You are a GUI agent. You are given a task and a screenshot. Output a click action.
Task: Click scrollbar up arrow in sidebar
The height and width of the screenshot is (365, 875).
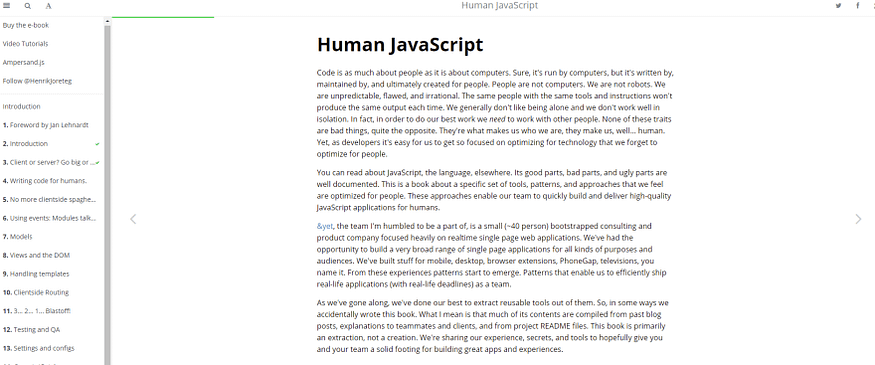coord(108,21)
